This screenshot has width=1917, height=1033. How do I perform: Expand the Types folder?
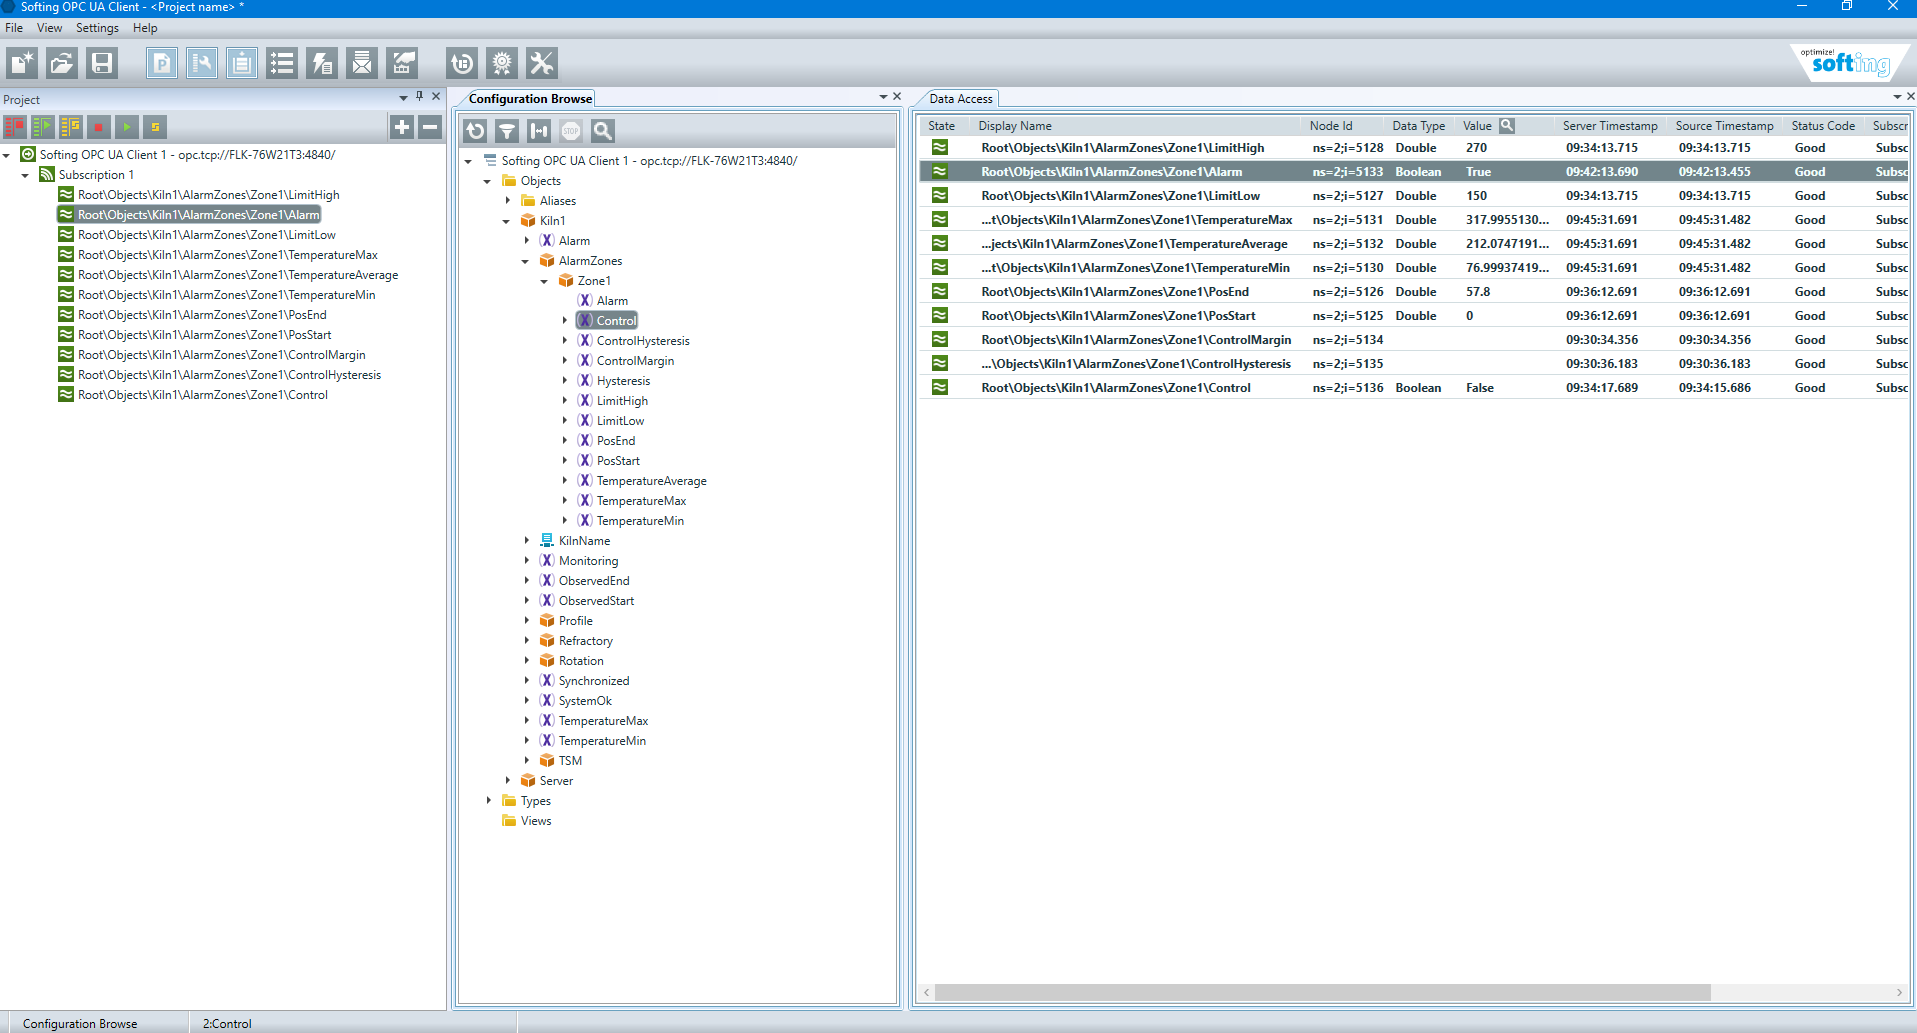(x=488, y=801)
